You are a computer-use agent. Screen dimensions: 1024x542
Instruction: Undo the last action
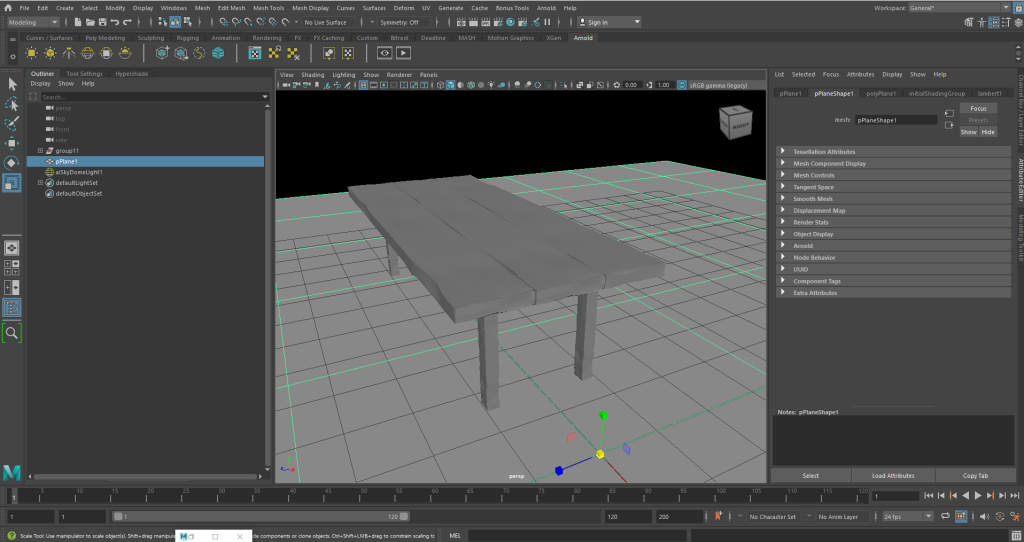coord(115,22)
